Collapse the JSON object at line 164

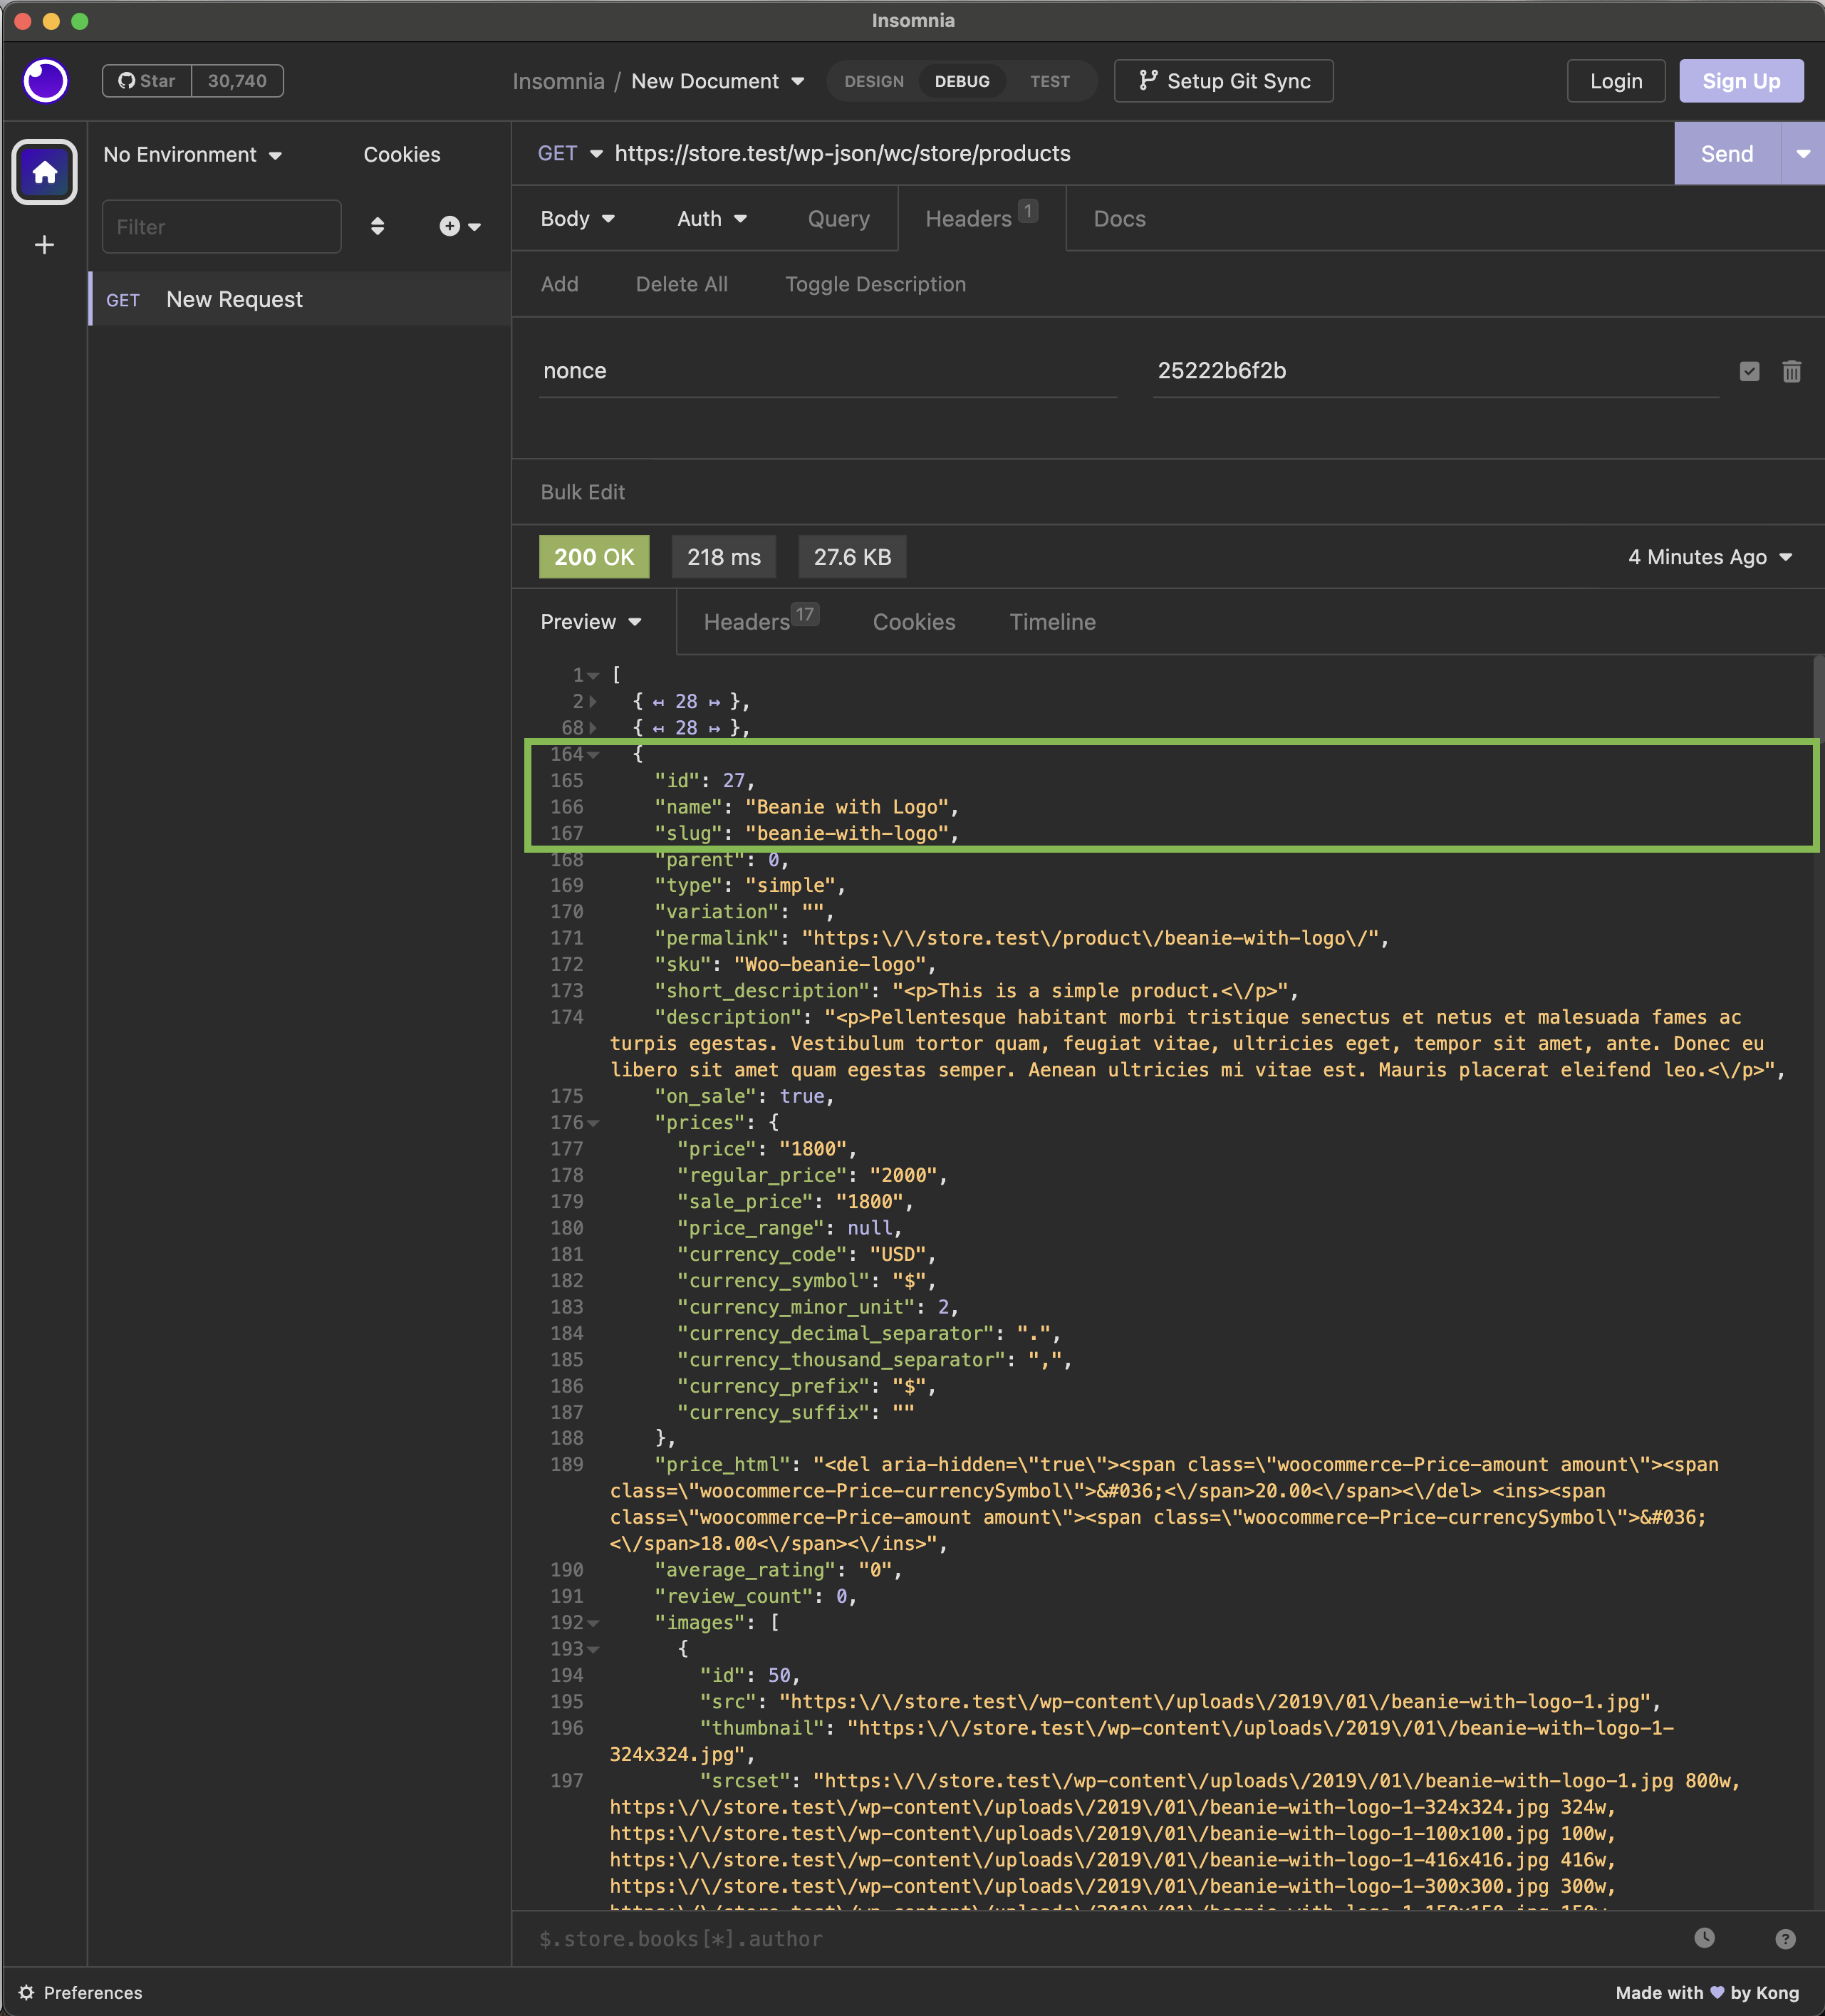594,754
